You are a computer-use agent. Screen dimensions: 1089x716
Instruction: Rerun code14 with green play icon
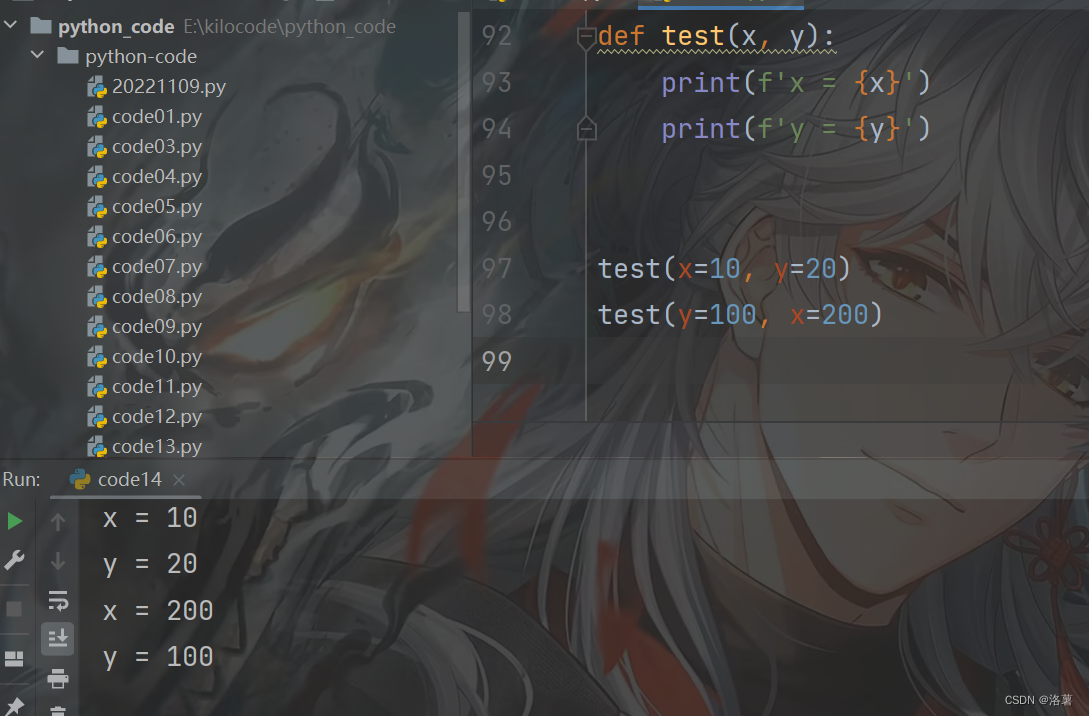[15, 521]
